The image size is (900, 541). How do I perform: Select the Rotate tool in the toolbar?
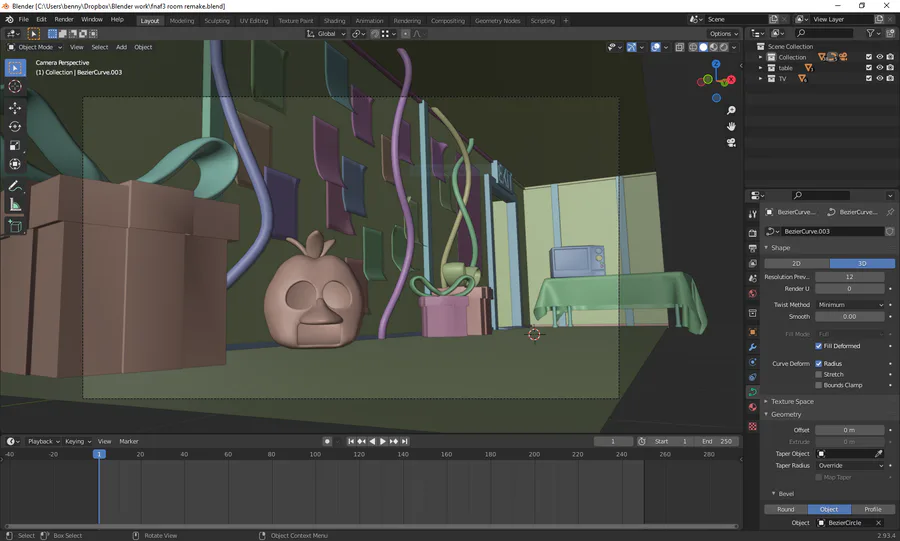point(15,126)
